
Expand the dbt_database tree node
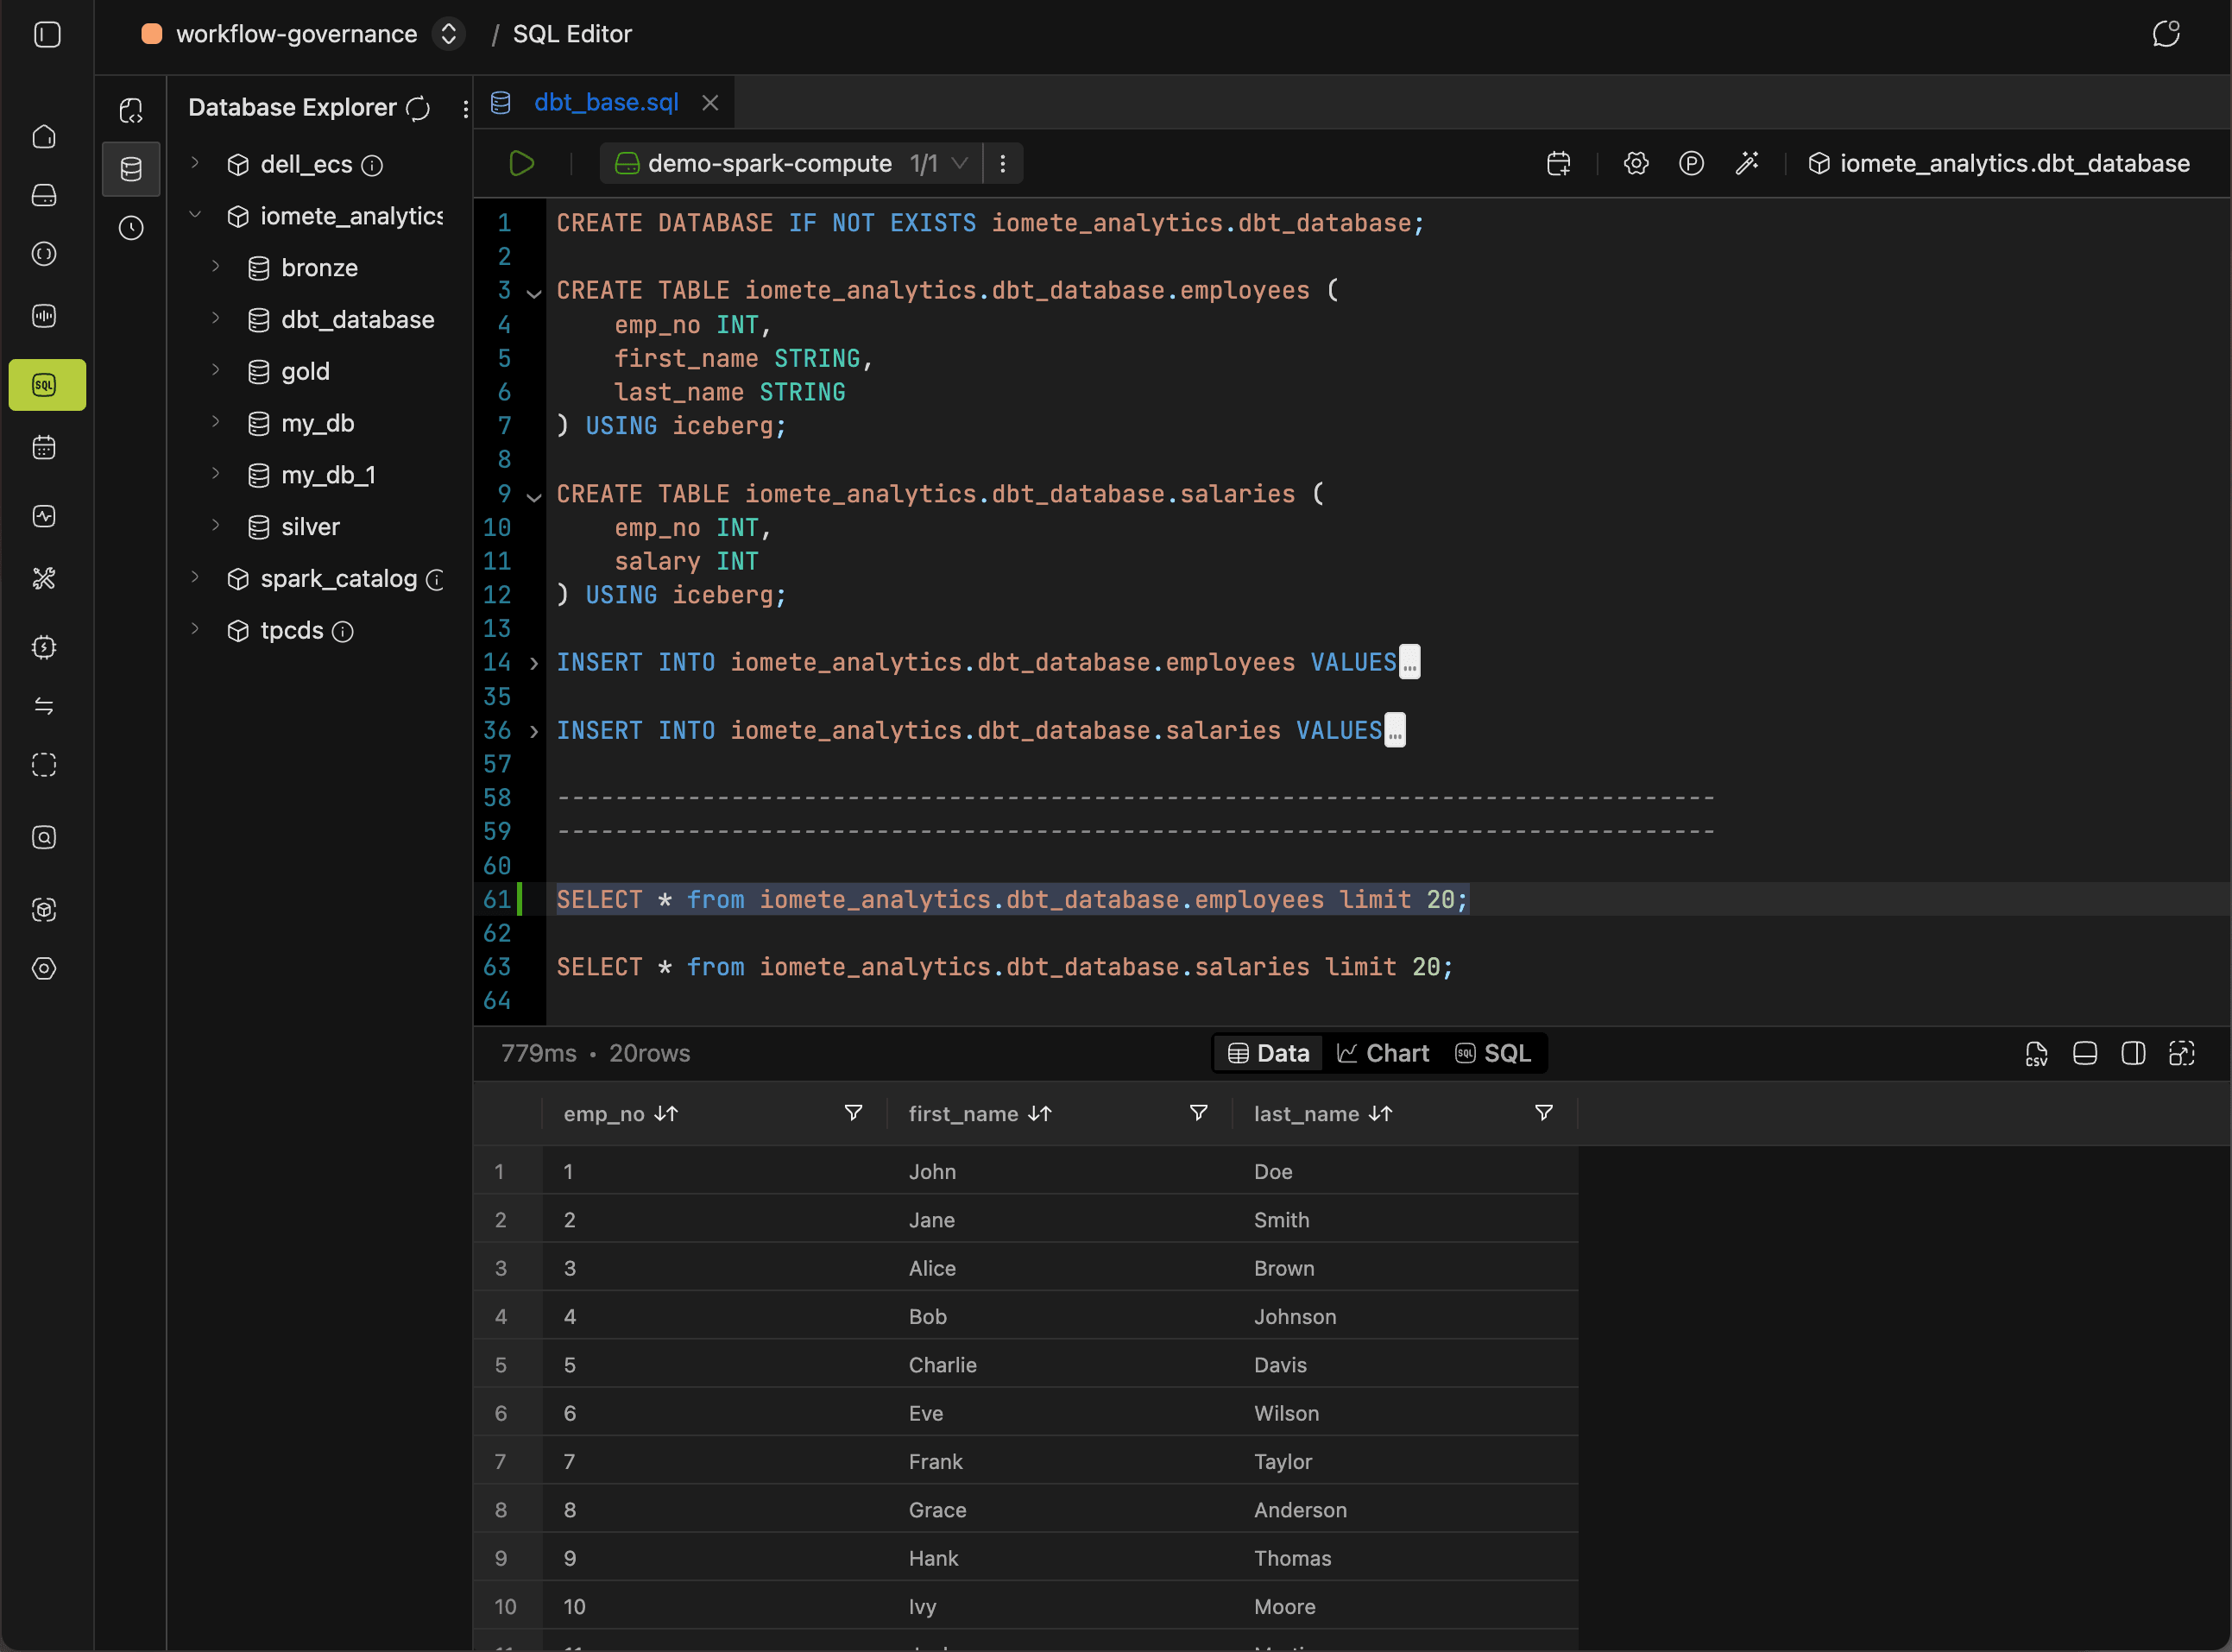point(215,319)
